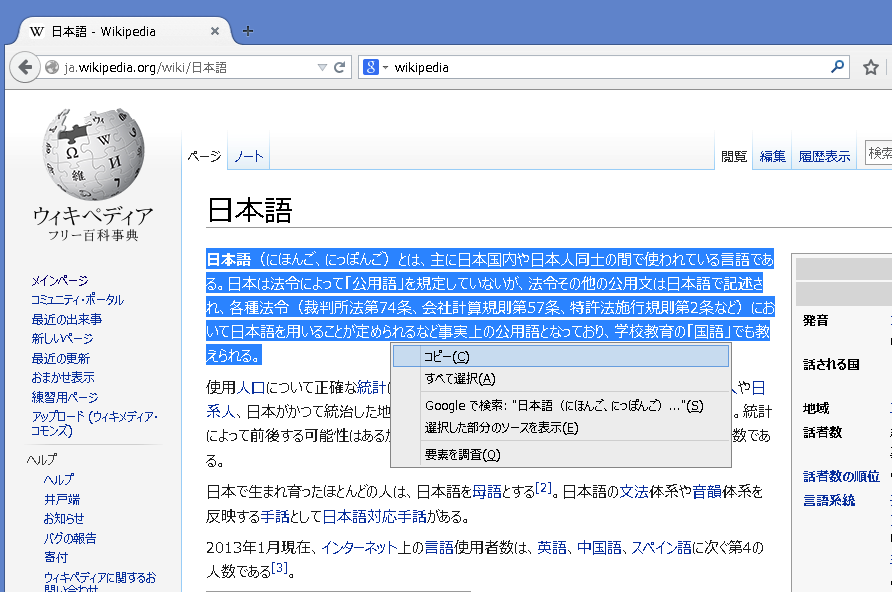Choose コピー(C) from the context menu
This screenshot has width=892, height=592.
[561, 357]
